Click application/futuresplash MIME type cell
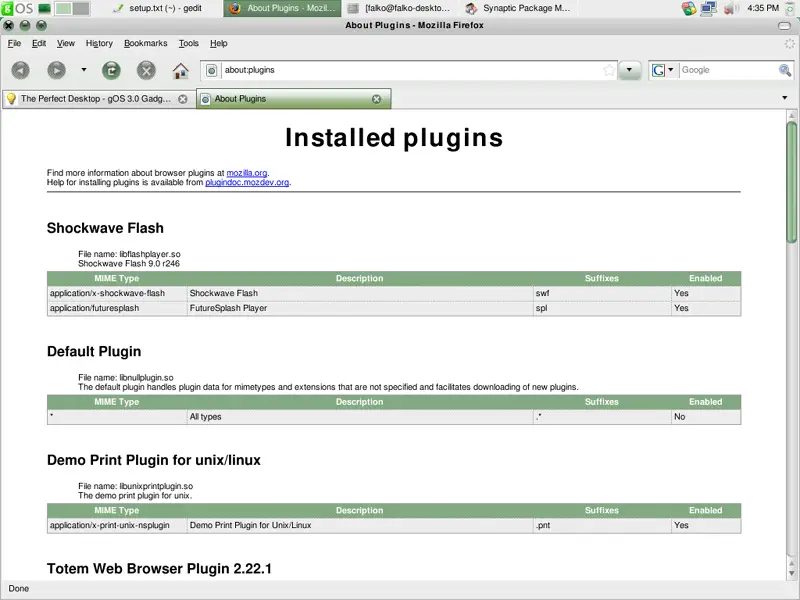Image resolution: width=800 pixels, height=600 pixels. click(117, 308)
